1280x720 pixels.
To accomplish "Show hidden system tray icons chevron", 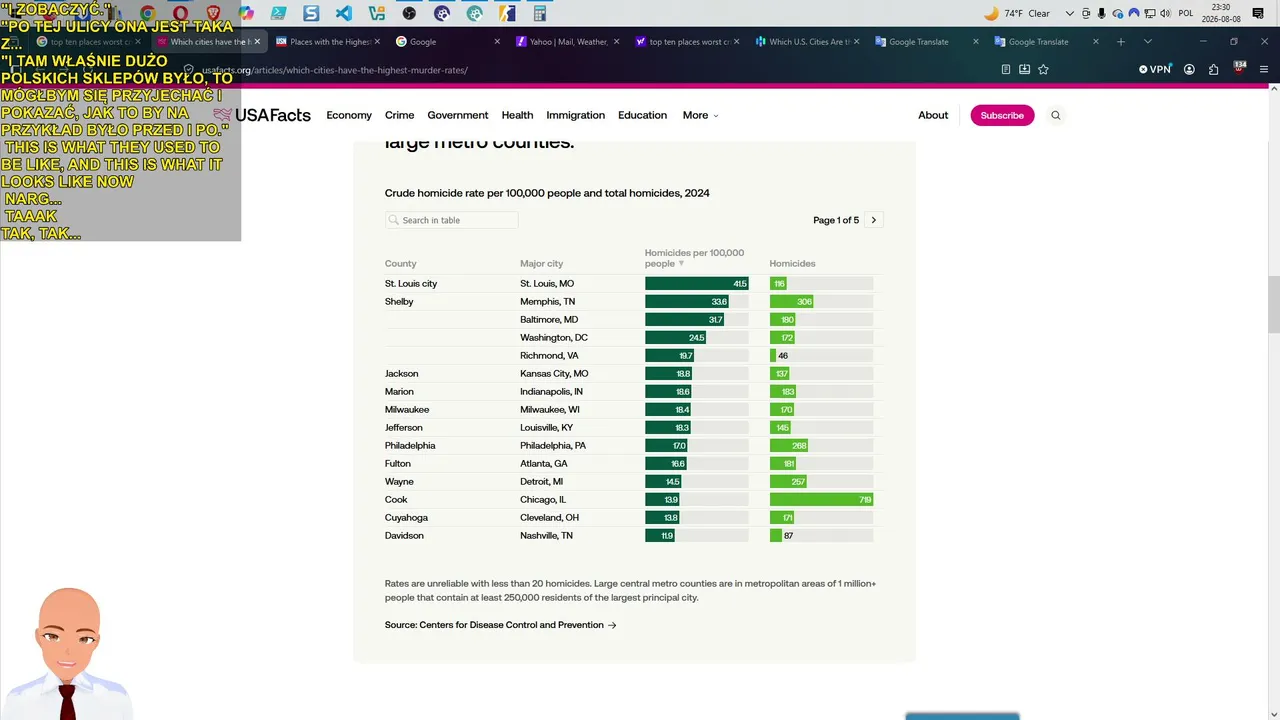I will [x=1069, y=13].
